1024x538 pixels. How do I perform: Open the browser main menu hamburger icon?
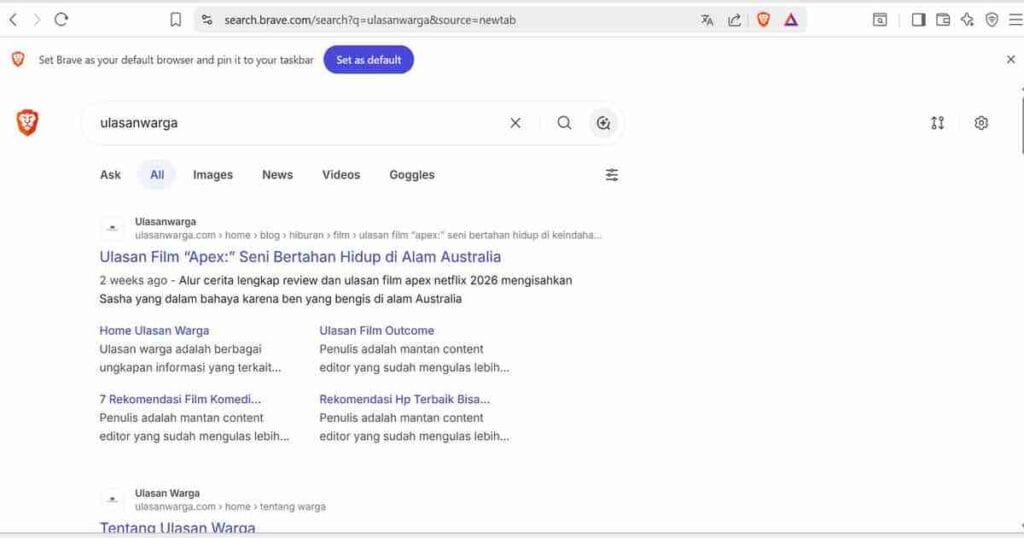tap(1016, 20)
